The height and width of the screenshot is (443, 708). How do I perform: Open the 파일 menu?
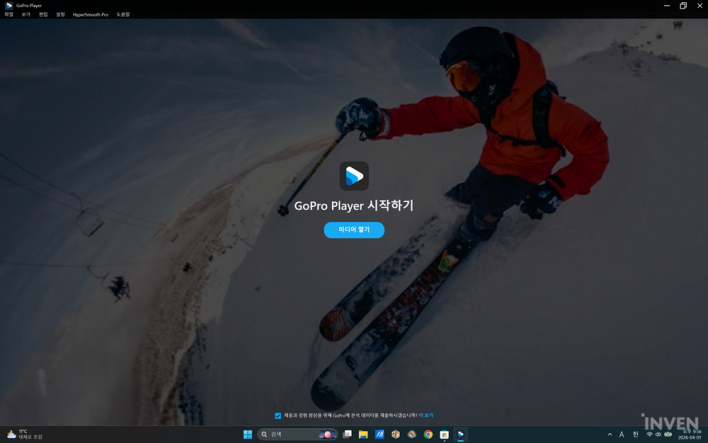click(x=9, y=15)
